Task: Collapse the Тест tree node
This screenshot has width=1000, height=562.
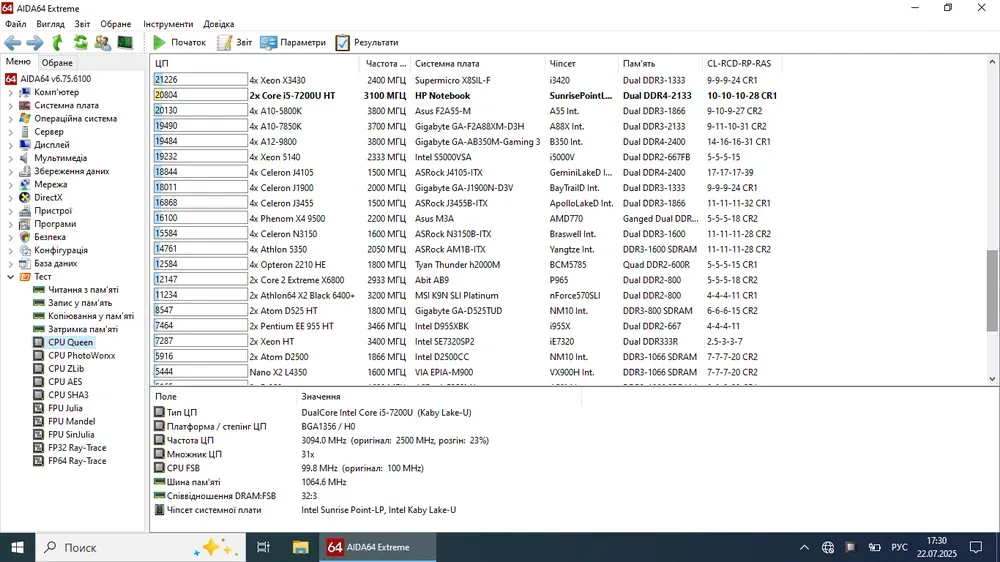Action: pos(11,276)
